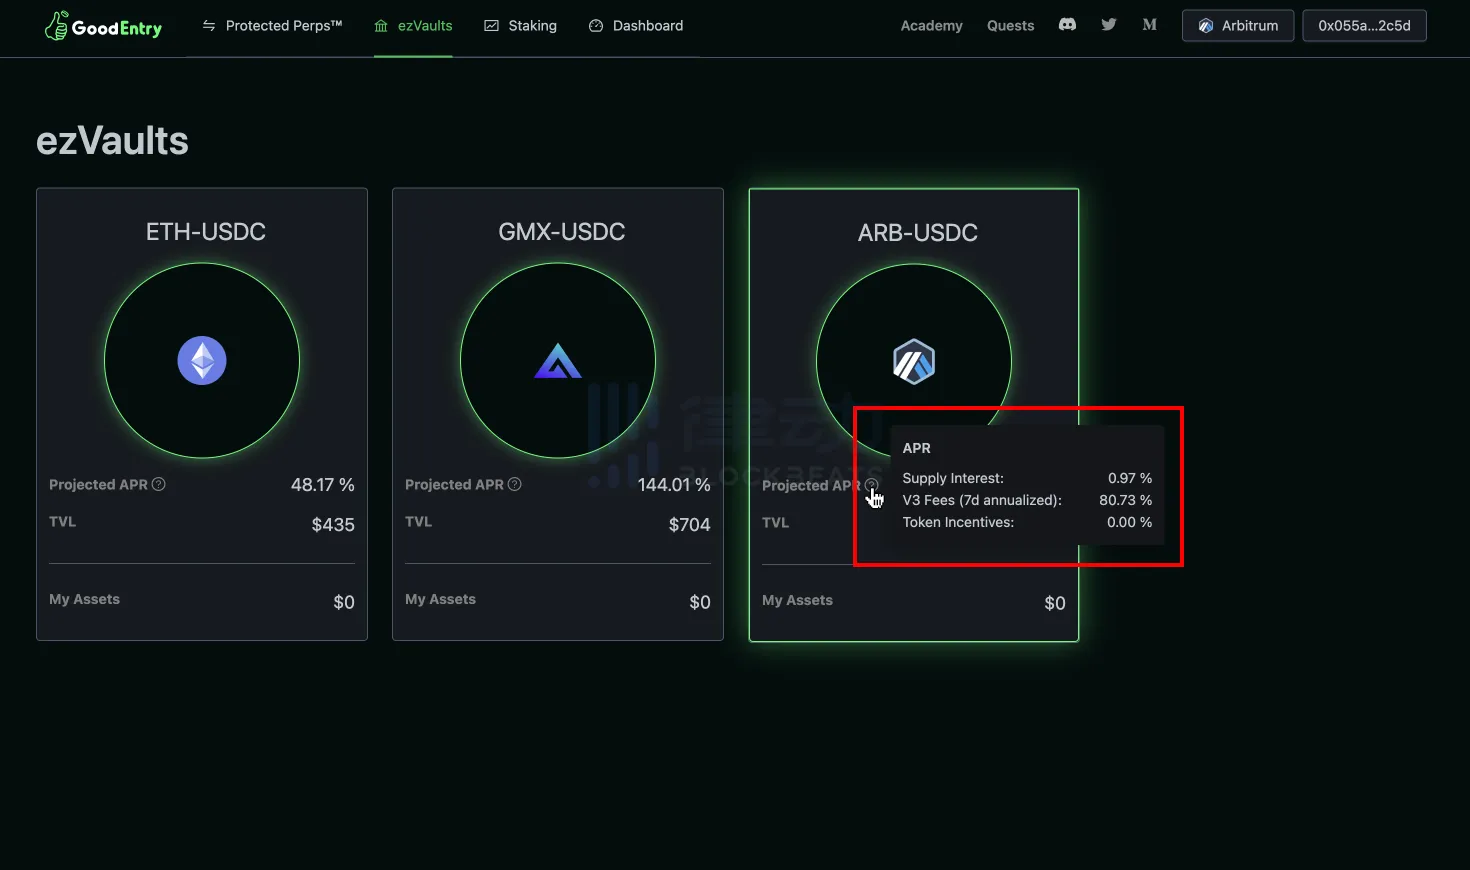Go to Protected Perps tab

(272, 26)
